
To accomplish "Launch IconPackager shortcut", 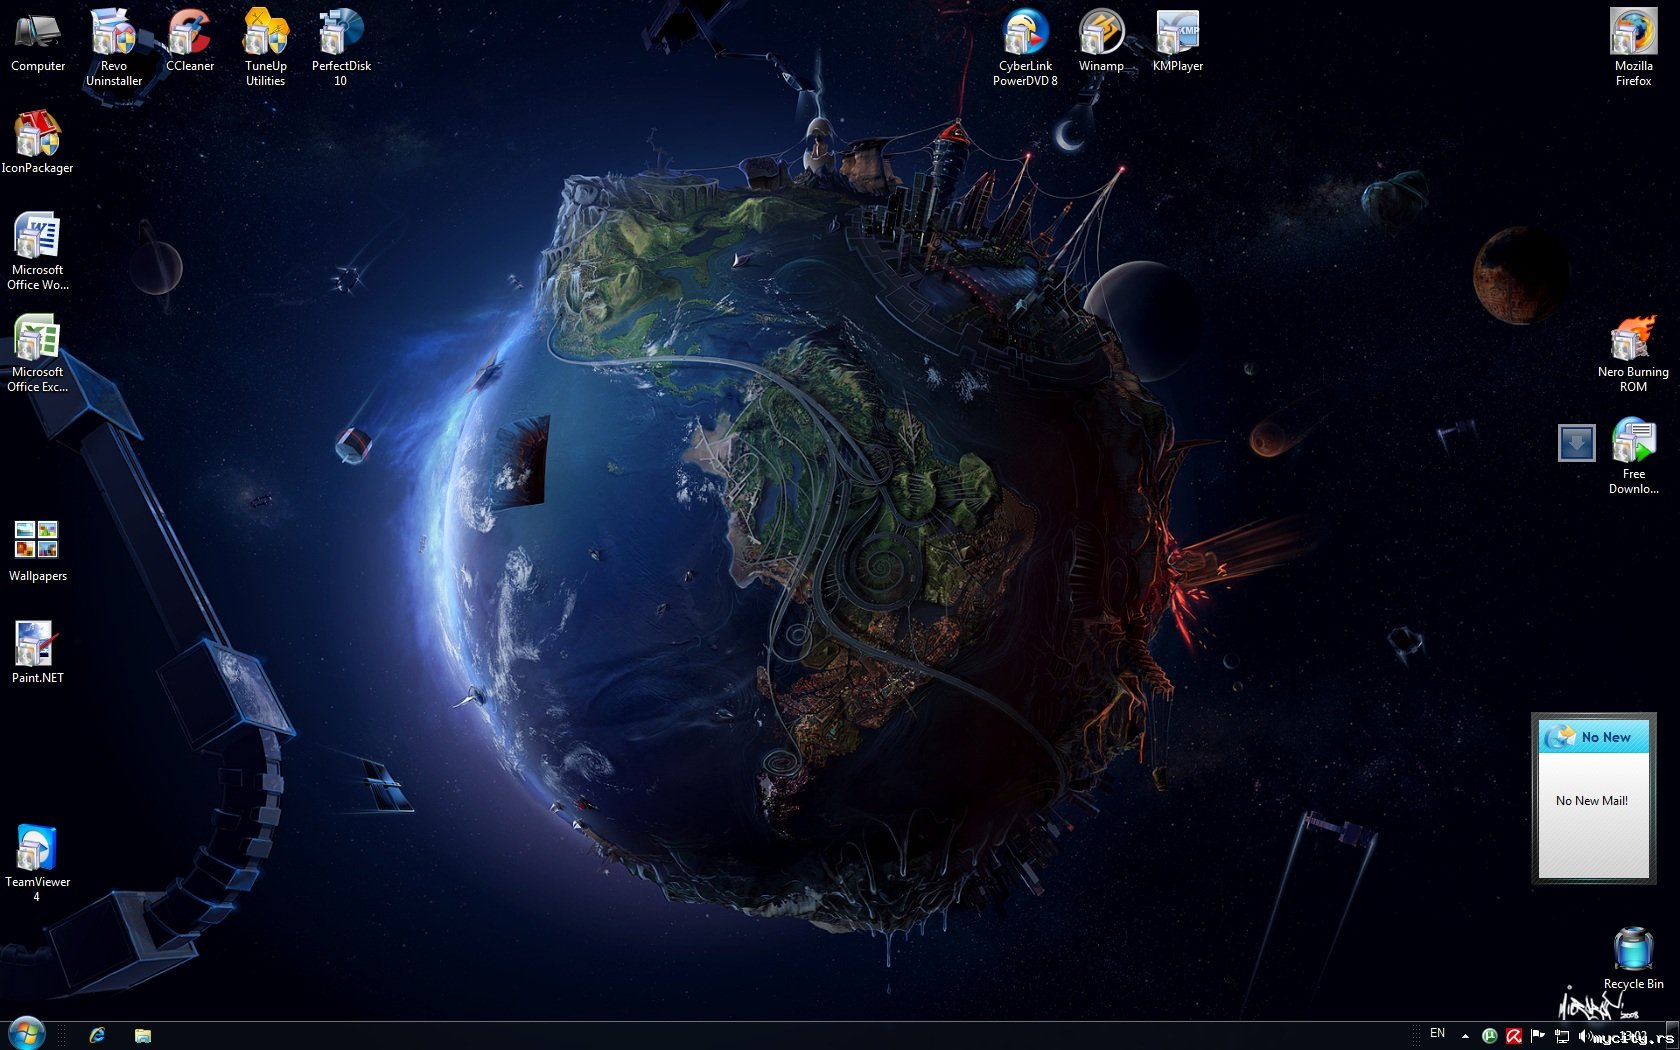I will point(38,144).
